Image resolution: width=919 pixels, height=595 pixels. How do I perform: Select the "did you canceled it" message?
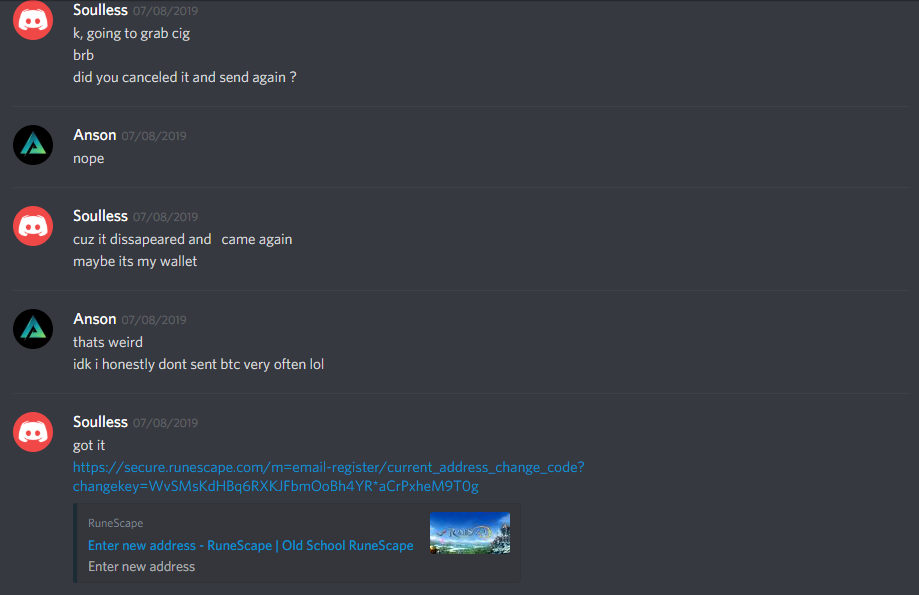tap(185, 77)
